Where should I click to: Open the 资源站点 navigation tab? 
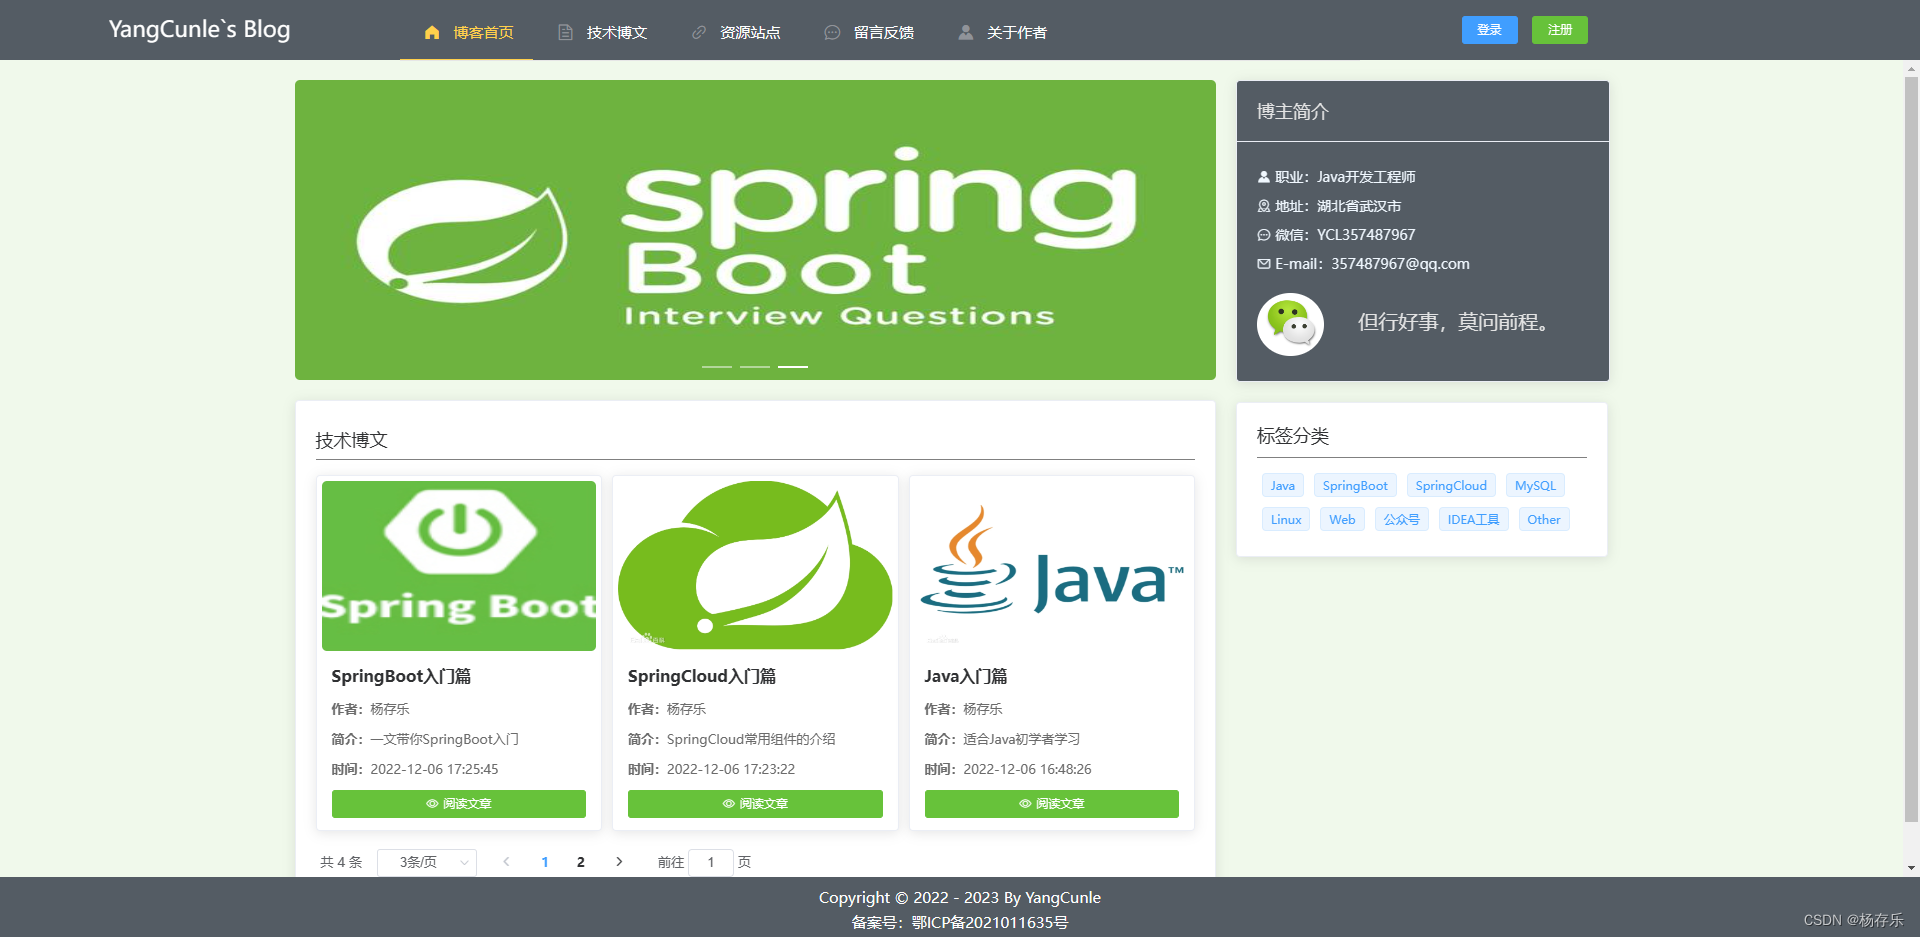(735, 32)
